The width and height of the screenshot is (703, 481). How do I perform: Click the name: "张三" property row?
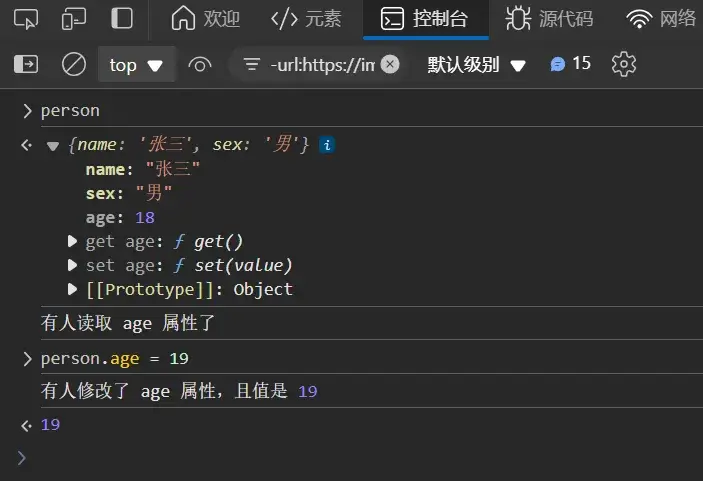[x=143, y=169]
